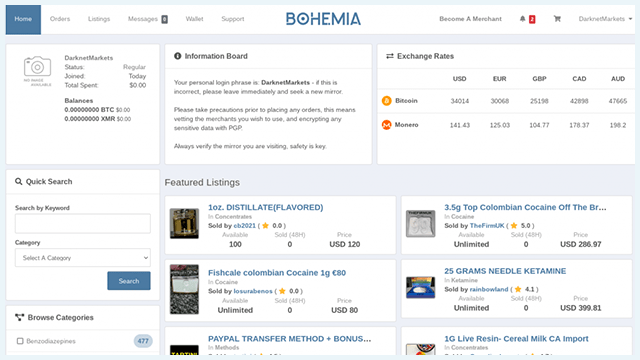Click the Bitcoin icon in Exchange Rates
This screenshot has height=360, width=640.
pos(387,101)
